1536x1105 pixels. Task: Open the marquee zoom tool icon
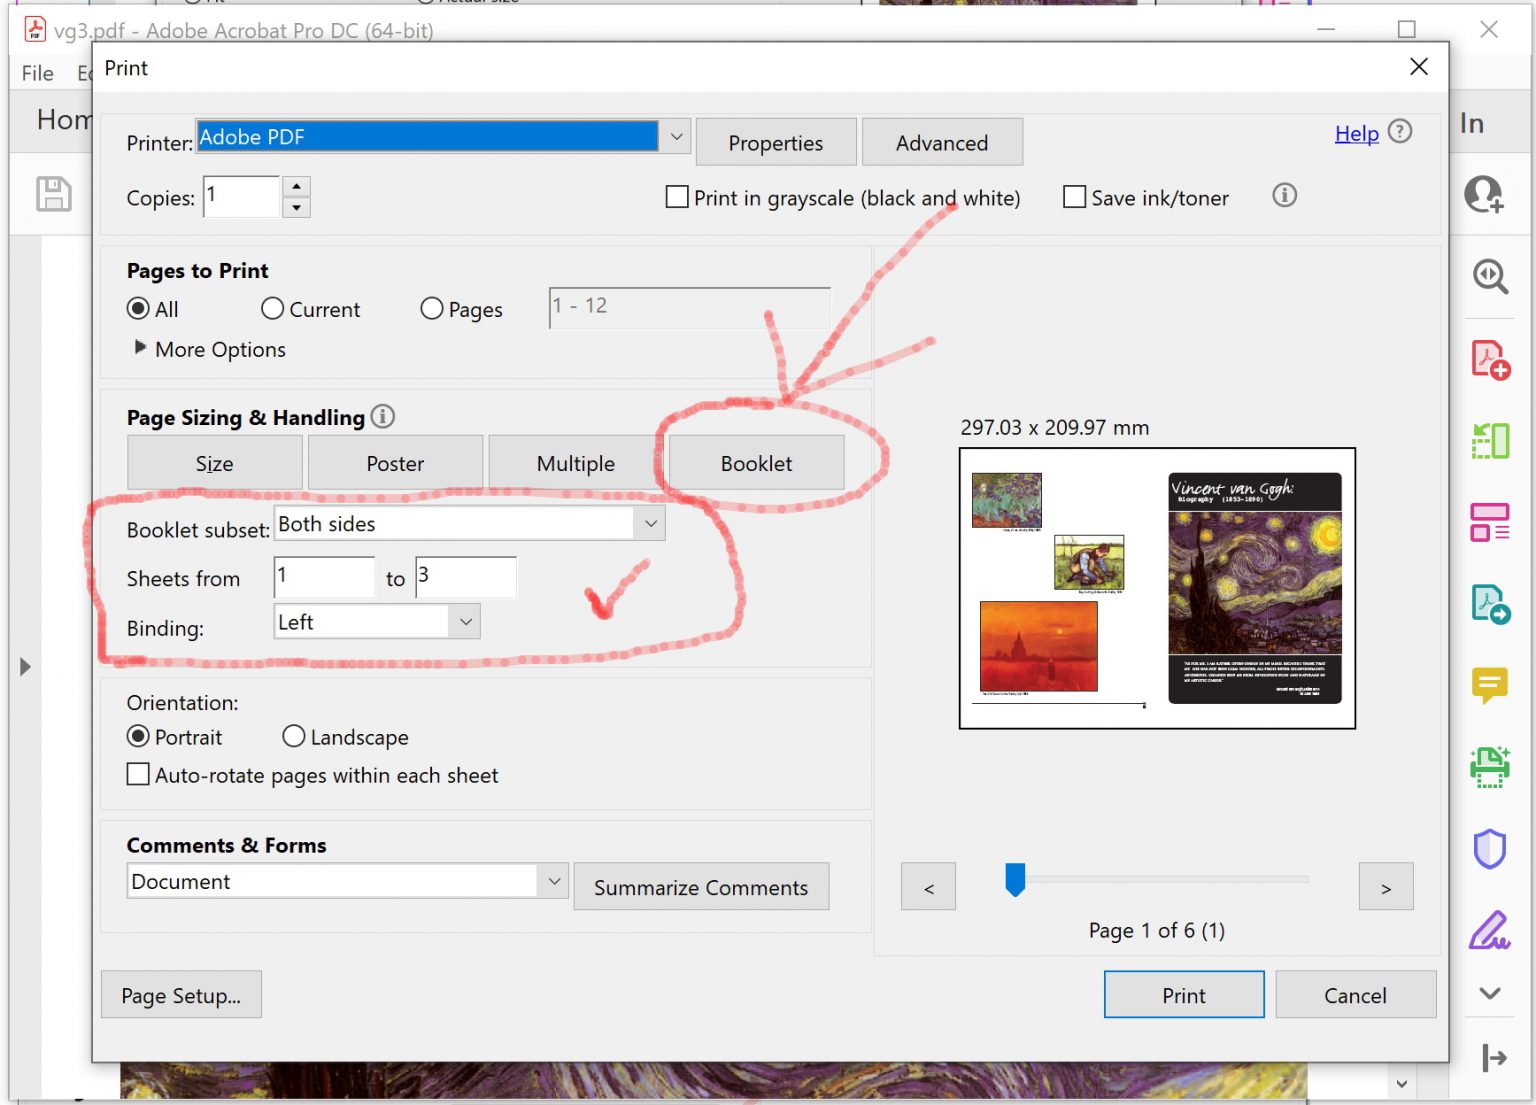1490,278
